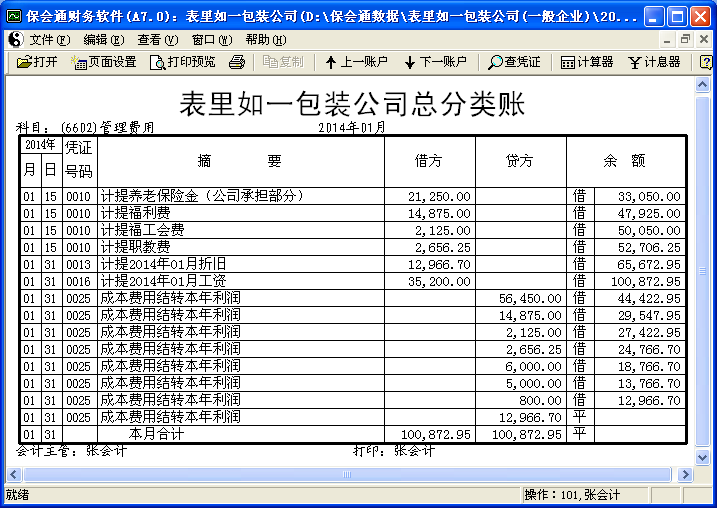
Task: Click 查凭证 to look up voucher
Action: click(514, 62)
